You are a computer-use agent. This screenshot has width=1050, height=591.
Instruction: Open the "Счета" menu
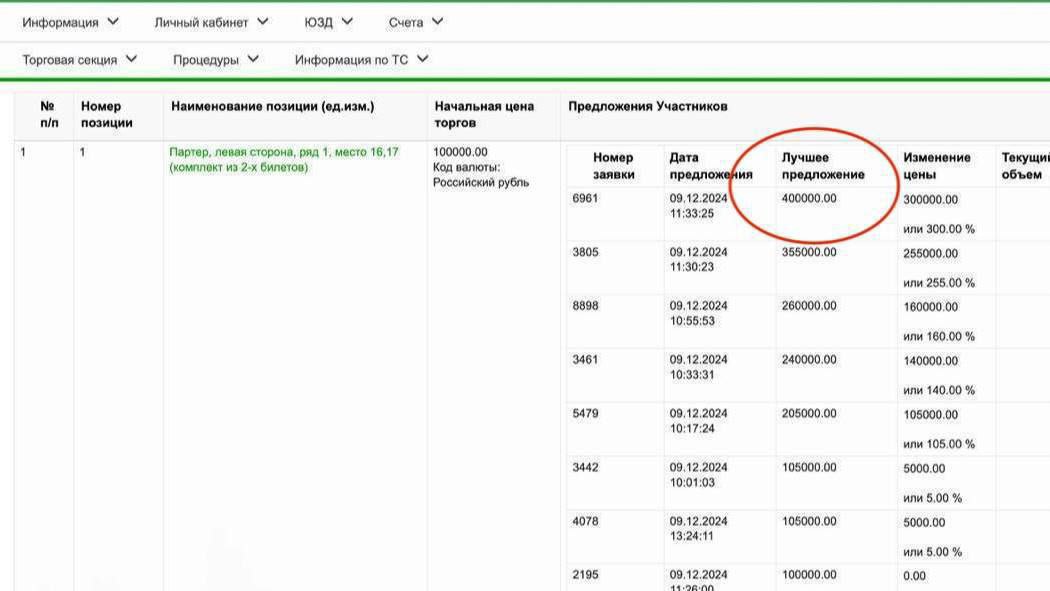click(406, 23)
